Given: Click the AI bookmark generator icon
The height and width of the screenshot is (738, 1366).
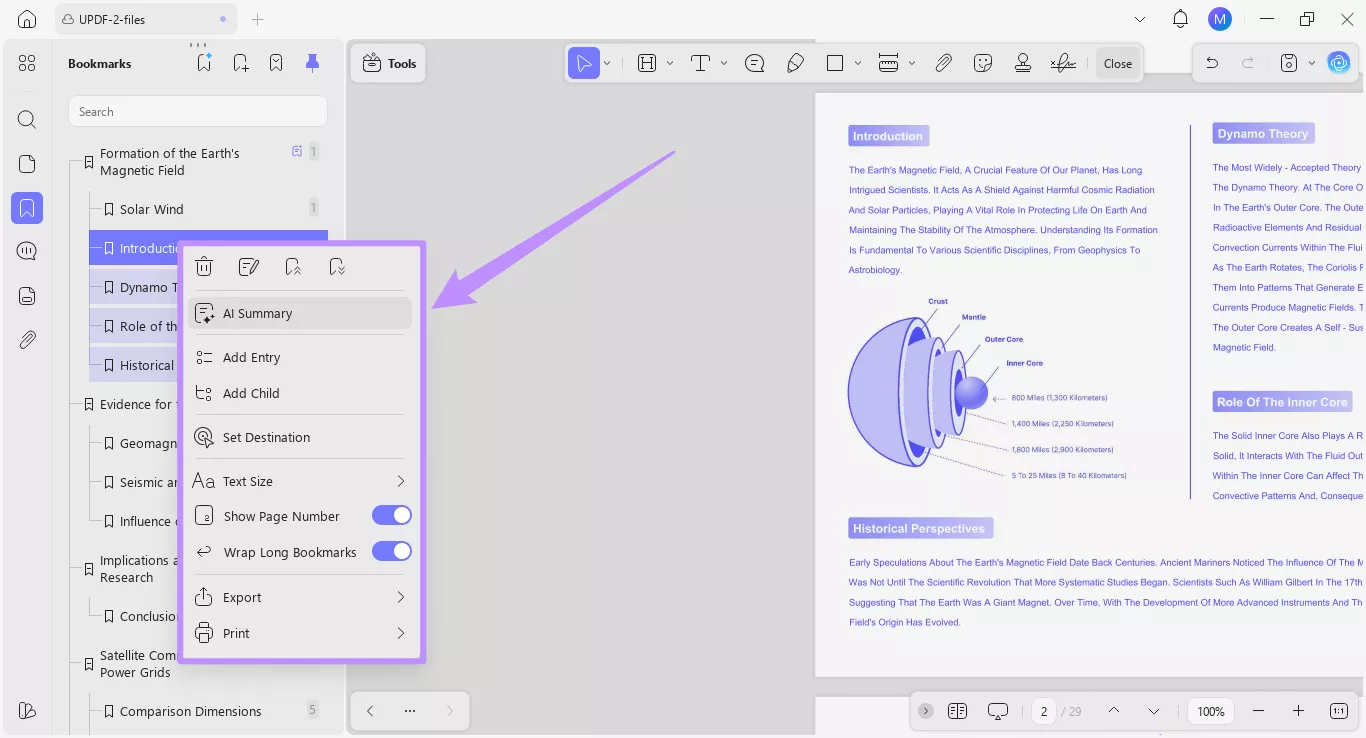Looking at the screenshot, I should 204,63.
